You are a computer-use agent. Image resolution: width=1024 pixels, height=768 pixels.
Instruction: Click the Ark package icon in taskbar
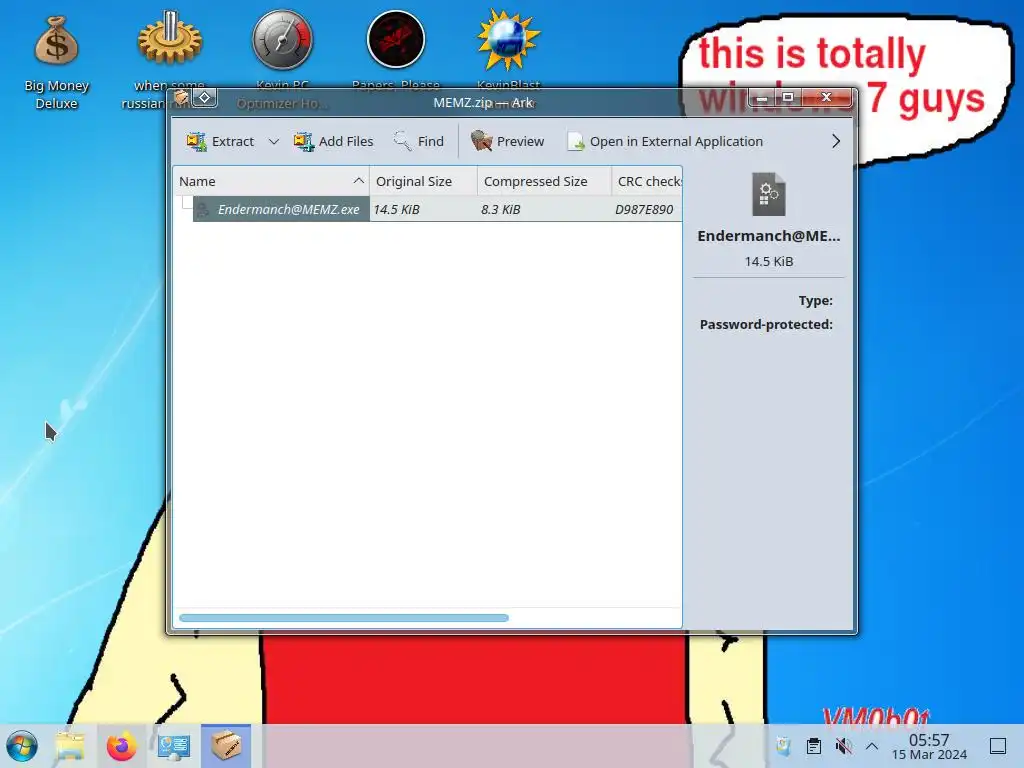(226, 746)
